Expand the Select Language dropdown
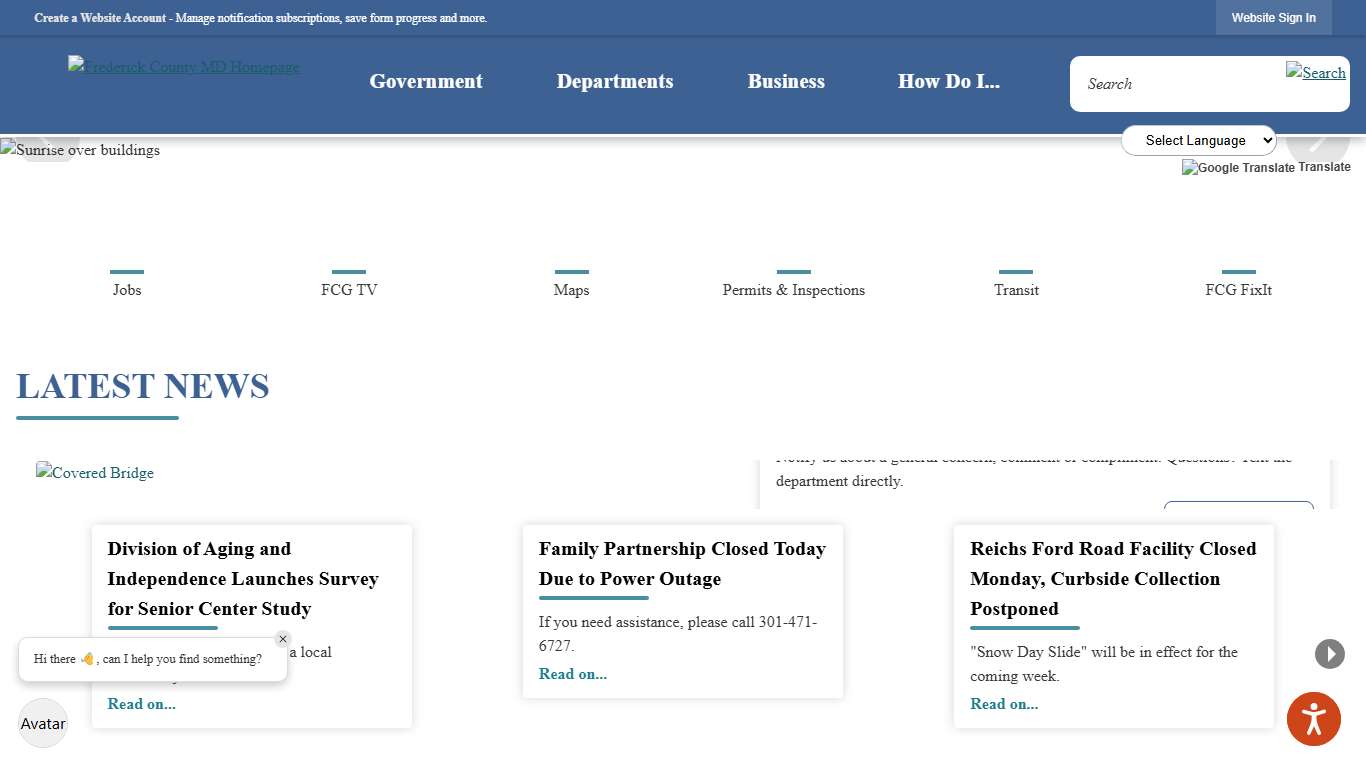This screenshot has height=768, width=1366. tap(1198, 140)
